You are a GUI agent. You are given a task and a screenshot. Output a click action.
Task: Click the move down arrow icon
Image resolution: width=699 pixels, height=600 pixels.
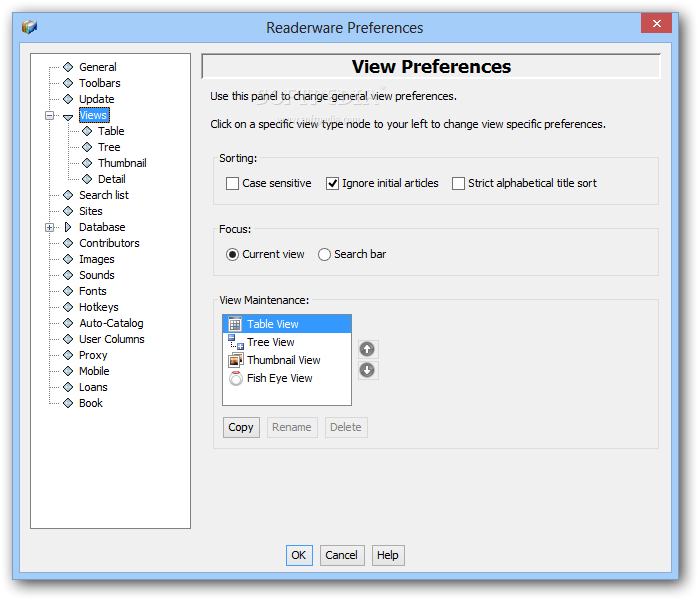click(x=367, y=370)
